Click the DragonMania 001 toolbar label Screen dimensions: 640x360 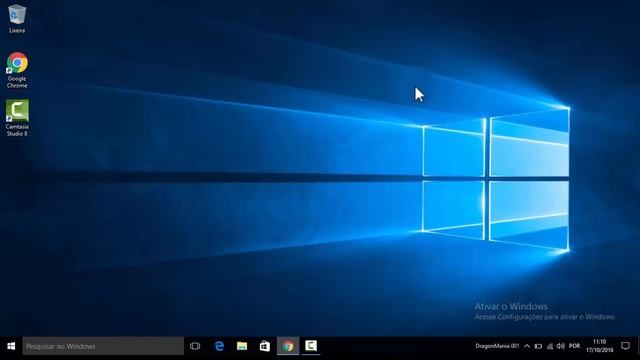[497, 346]
